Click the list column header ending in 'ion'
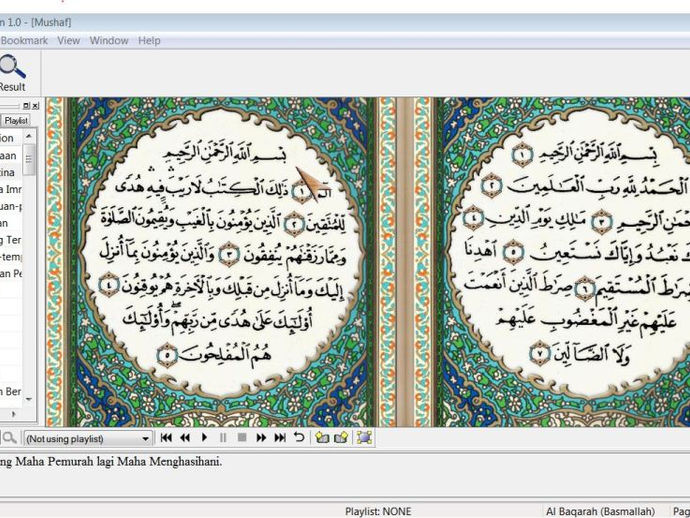Image resolution: width=690 pixels, height=518 pixels. pyautogui.click(x=11, y=138)
